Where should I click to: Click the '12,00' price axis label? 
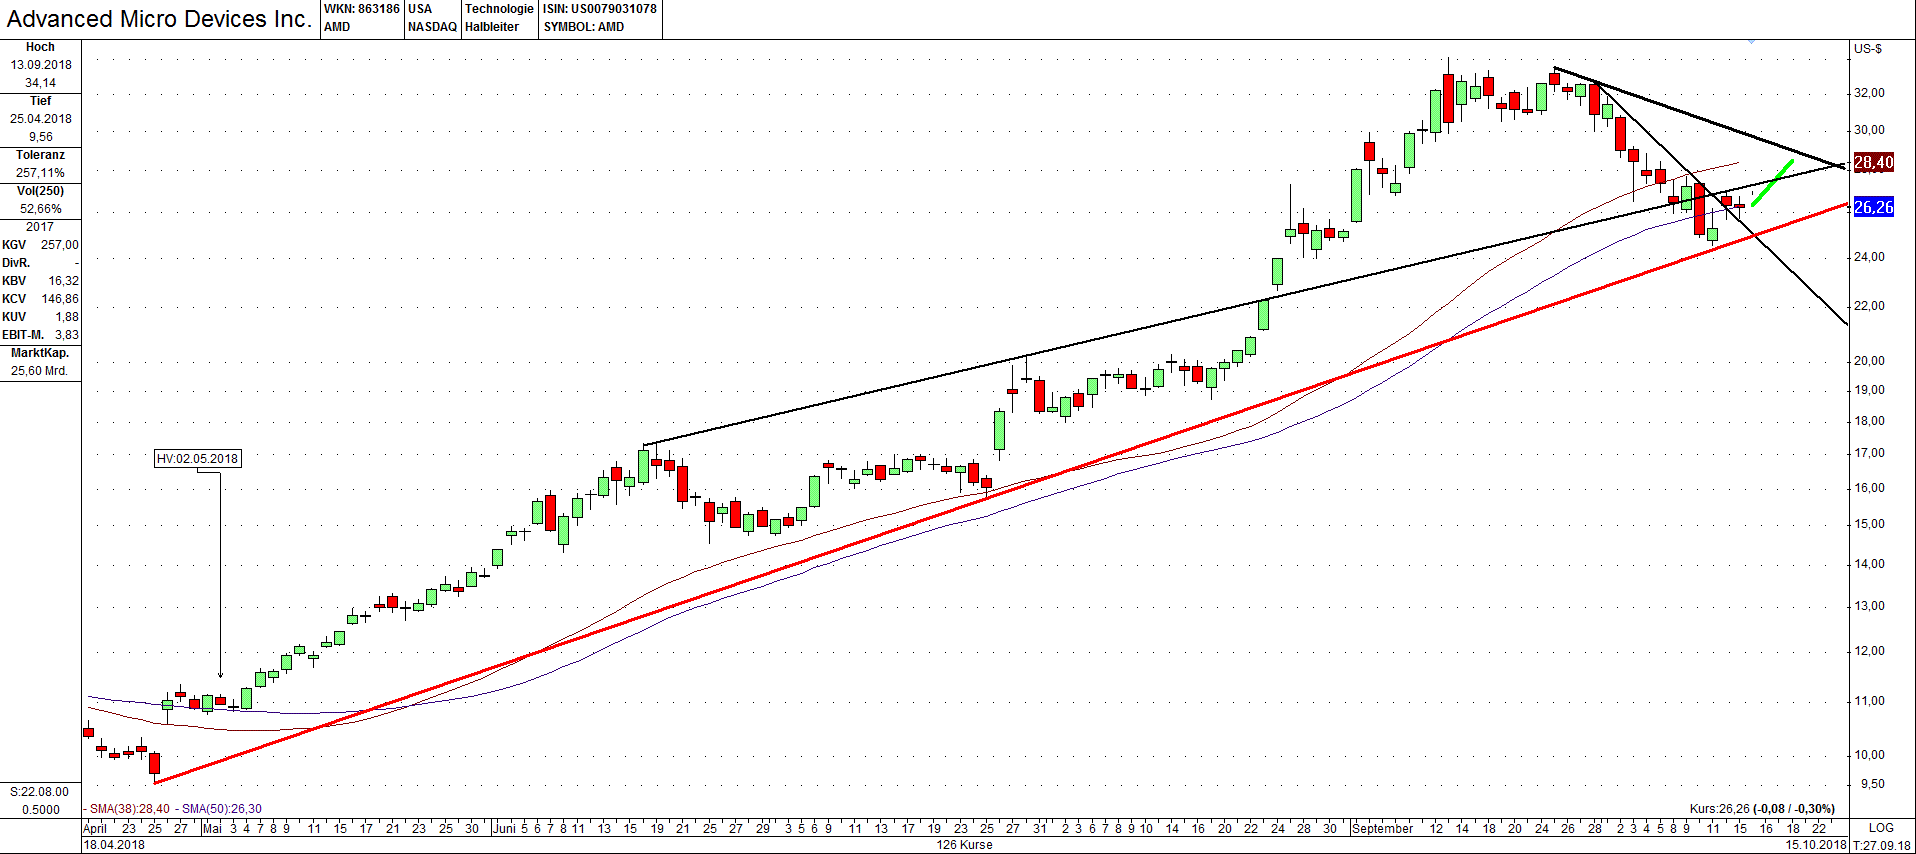tap(1869, 651)
